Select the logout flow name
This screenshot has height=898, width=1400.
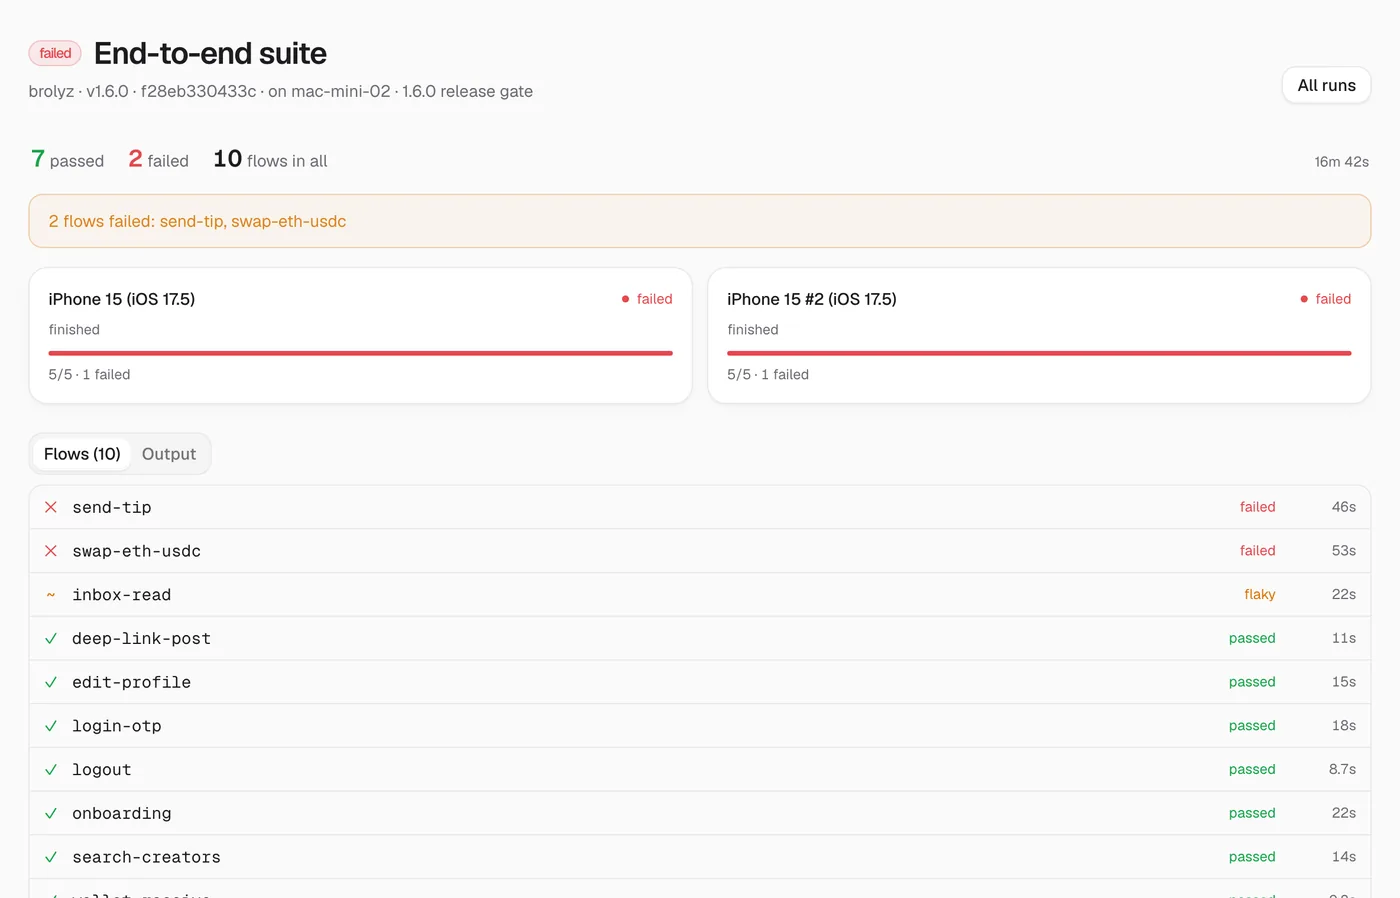tap(102, 770)
